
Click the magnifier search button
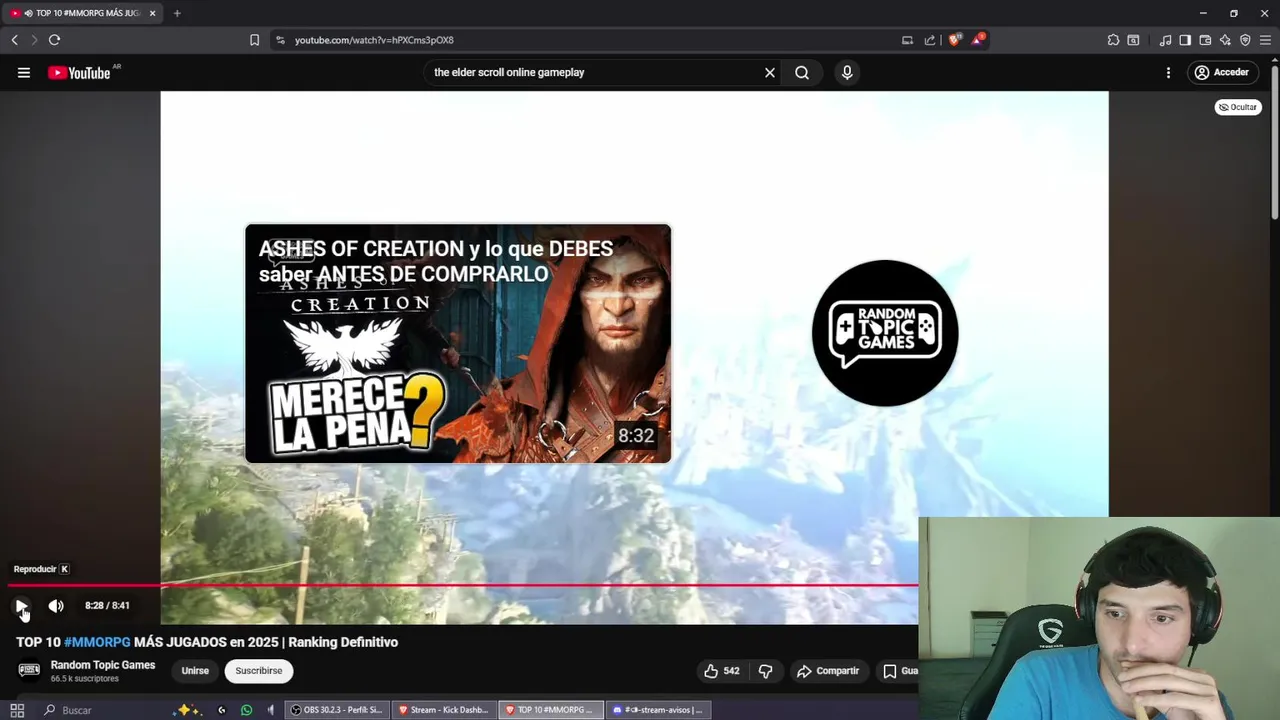tap(802, 72)
